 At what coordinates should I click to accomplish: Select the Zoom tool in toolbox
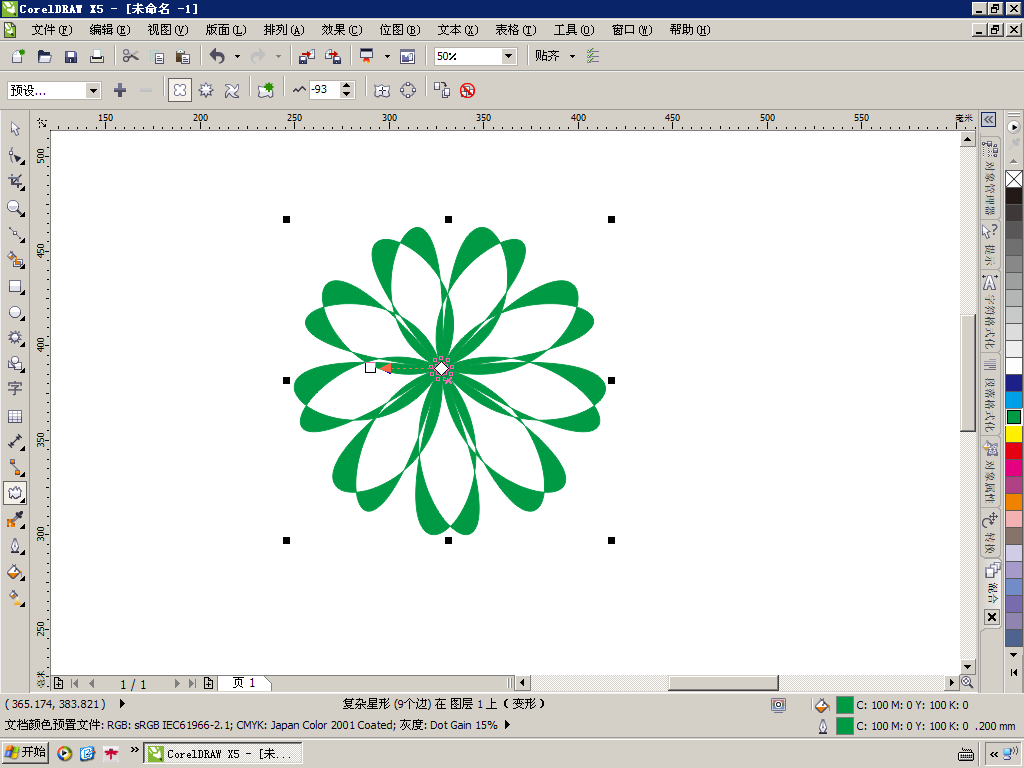[x=15, y=208]
